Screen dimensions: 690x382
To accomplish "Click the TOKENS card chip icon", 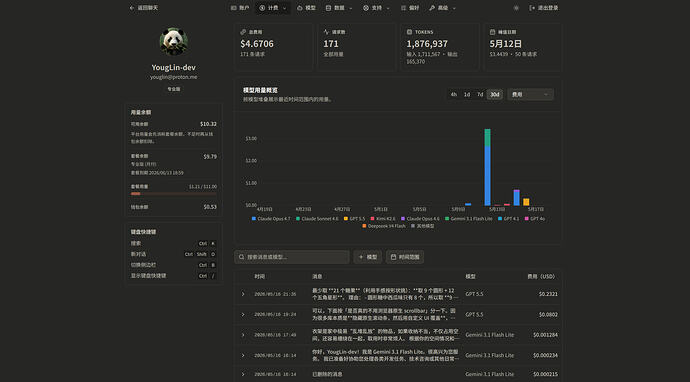I will click(x=409, y=32).
